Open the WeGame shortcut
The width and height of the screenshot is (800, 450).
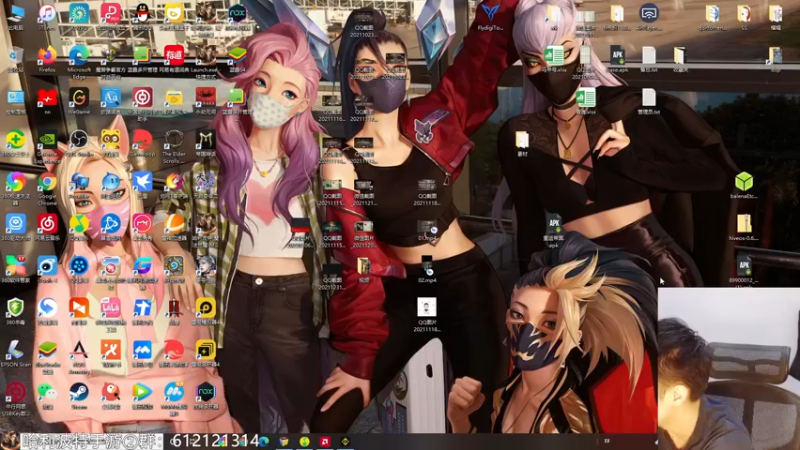(x=79, y=101)
